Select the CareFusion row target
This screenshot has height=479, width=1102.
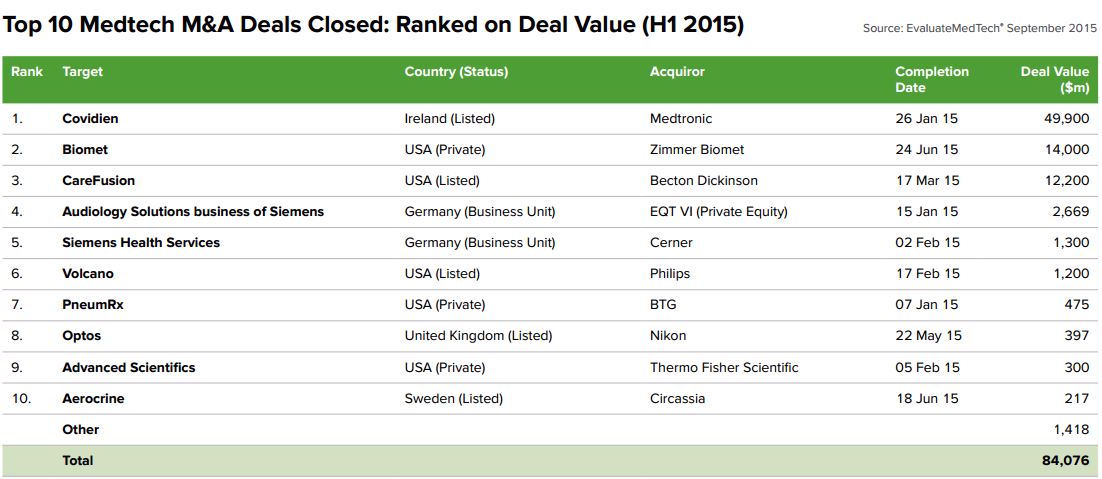pyautogui.click(x=98, y=181)
